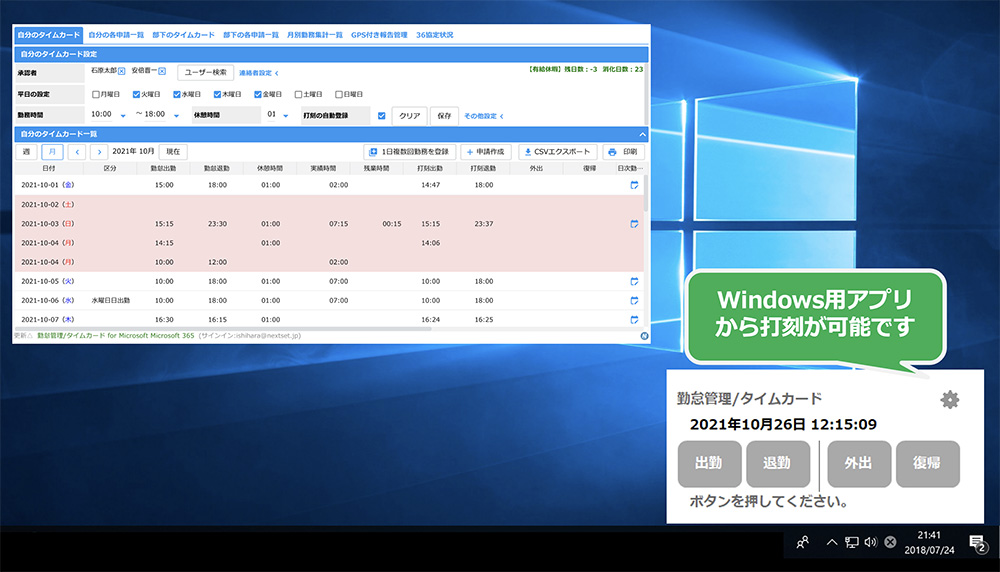
Task: Click the 2021-10-02 (土) row date
Action: 48,205
